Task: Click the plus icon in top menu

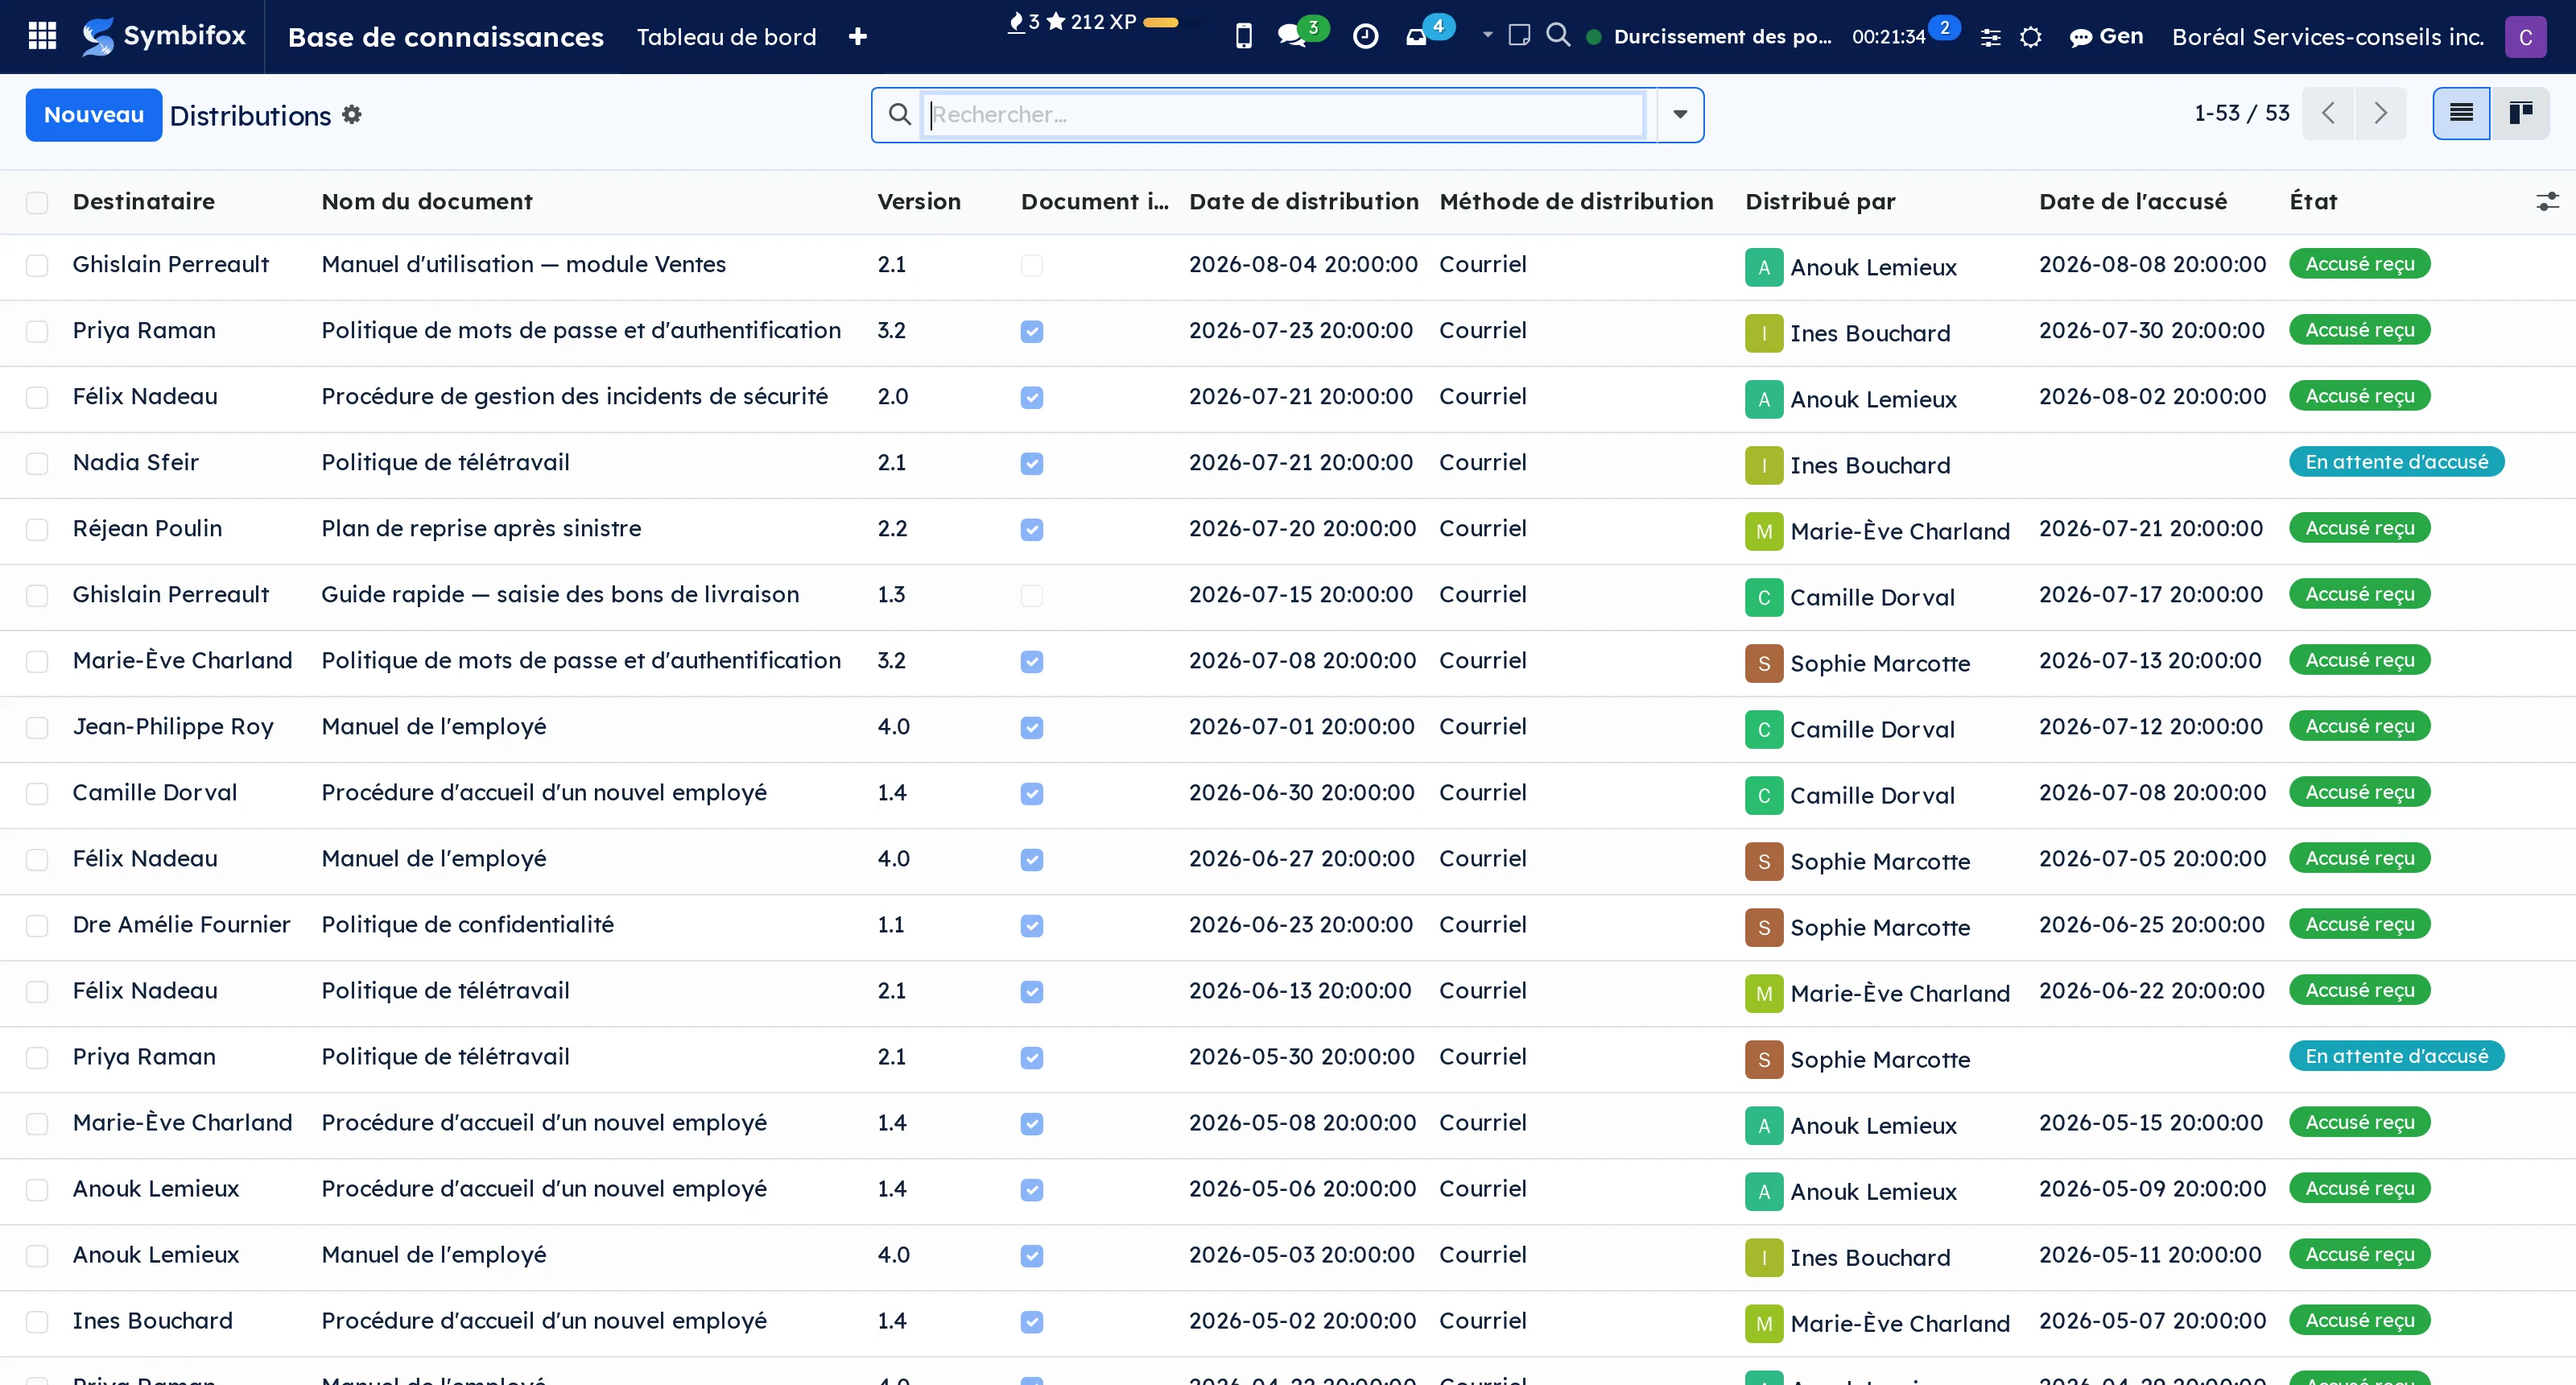Action: [857, 37]
